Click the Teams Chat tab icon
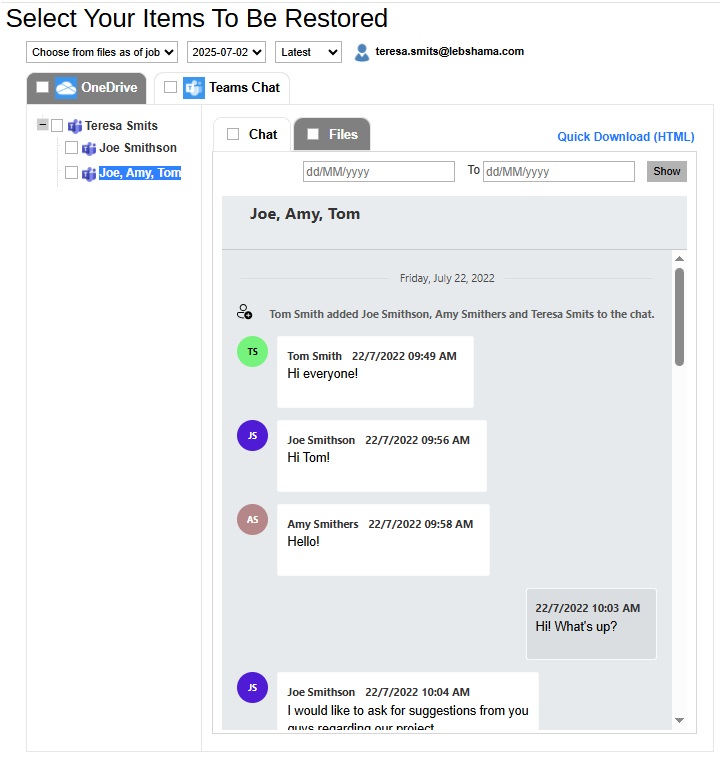 pos(193,88)
